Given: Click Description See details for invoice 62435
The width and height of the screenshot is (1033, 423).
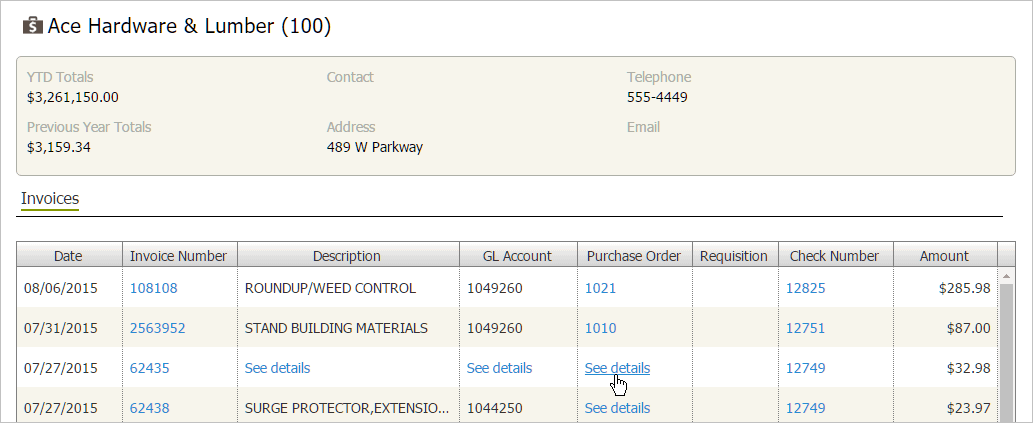Looking at the screenshot, I should tap(277, 368).
